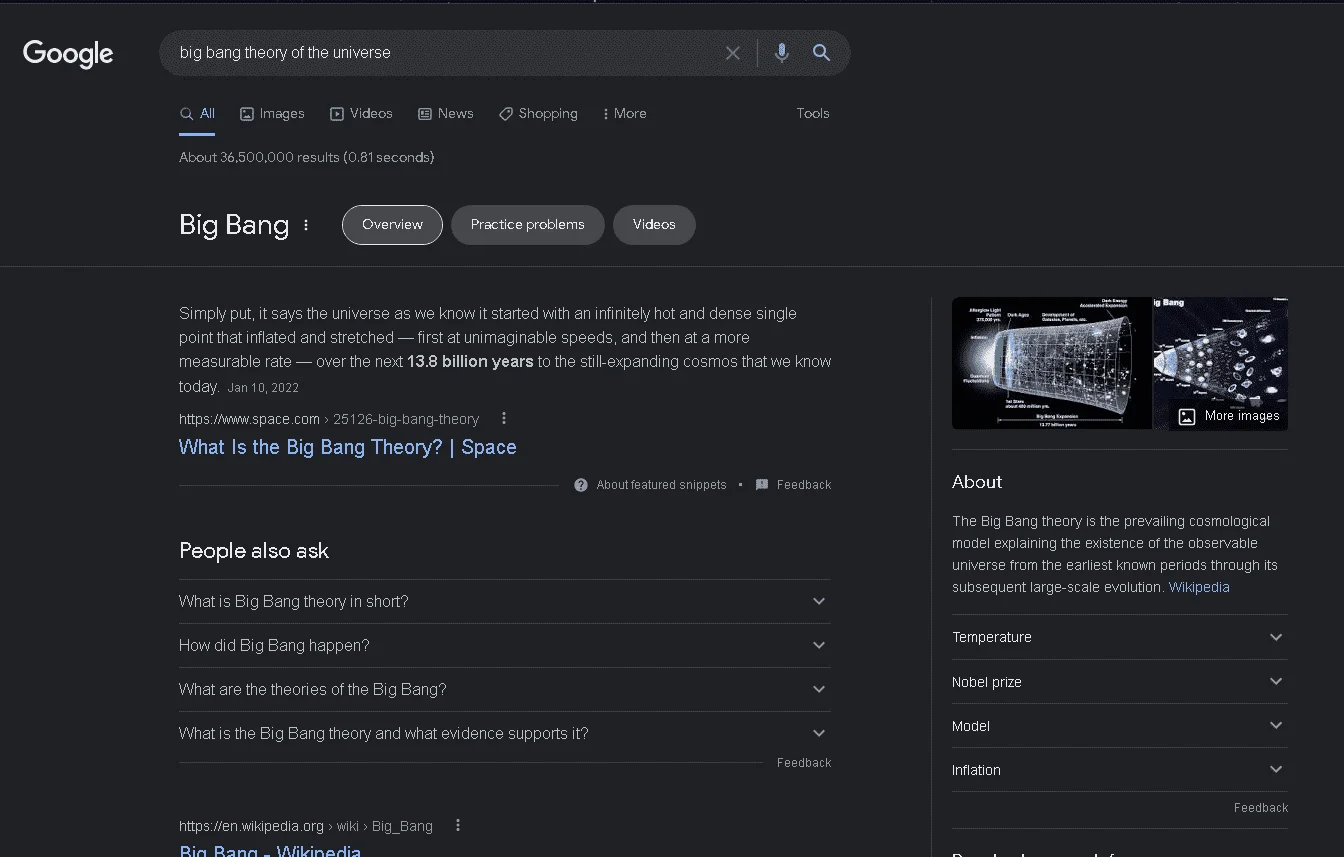Click the magnifying glass search button
The width and height of the screenshot is (1344, 857).
[x=822, y=53]
